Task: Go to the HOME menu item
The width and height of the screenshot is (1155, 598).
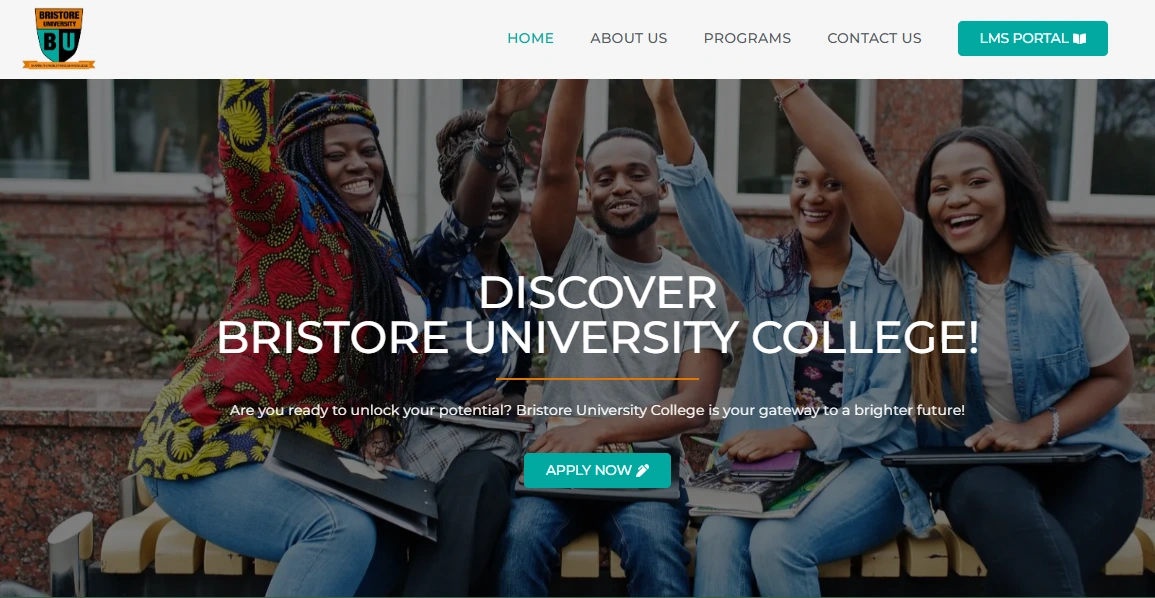Action: [x=530, y=38]
